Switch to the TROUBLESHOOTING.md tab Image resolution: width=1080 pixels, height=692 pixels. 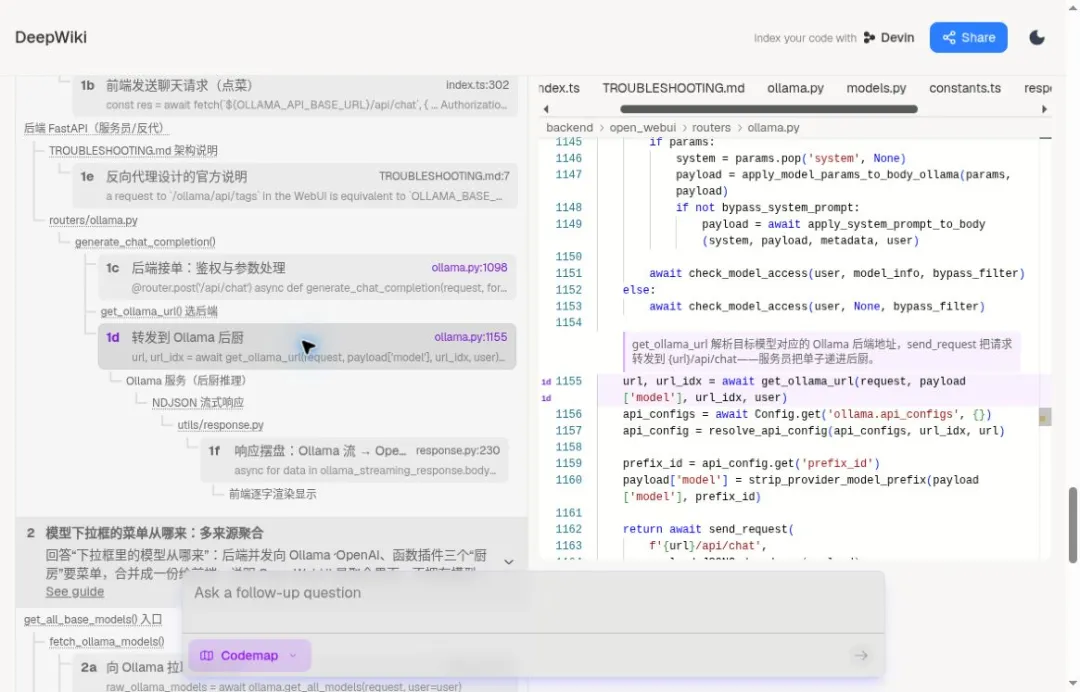(673, 88)
